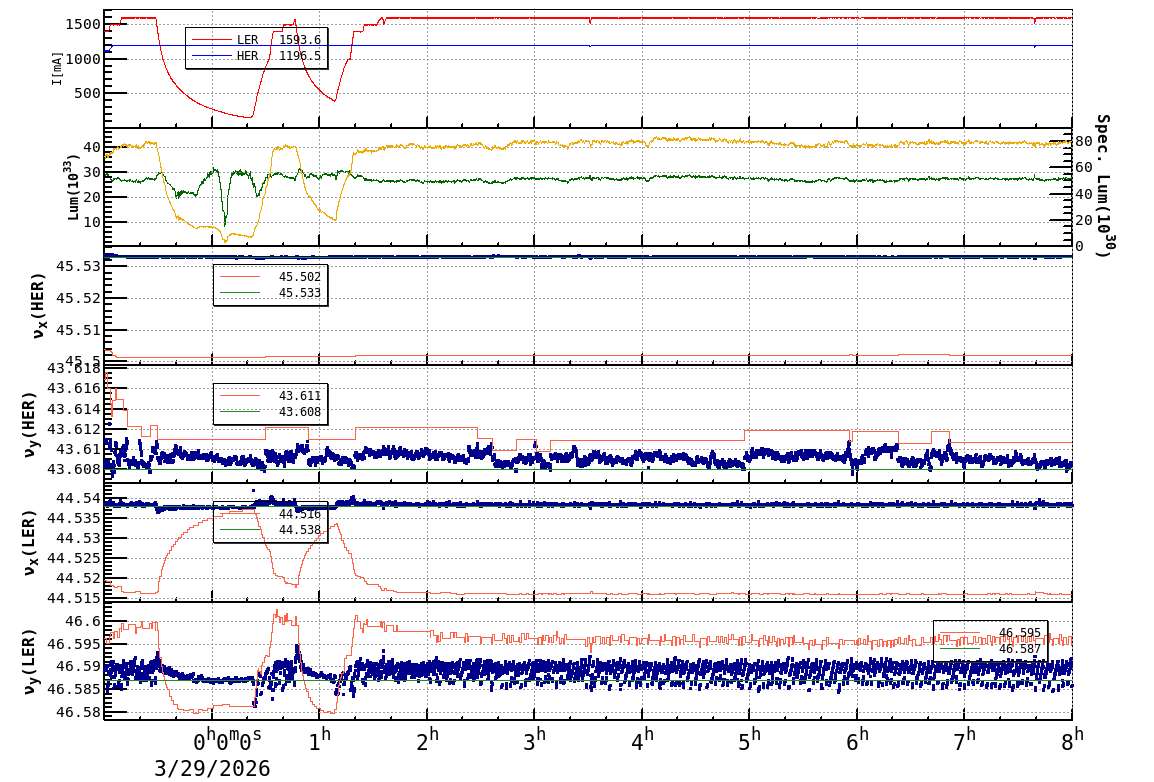Click the 4h time axis label
The height and width of the screenshot is (782, 1154).
coord(642,741)
